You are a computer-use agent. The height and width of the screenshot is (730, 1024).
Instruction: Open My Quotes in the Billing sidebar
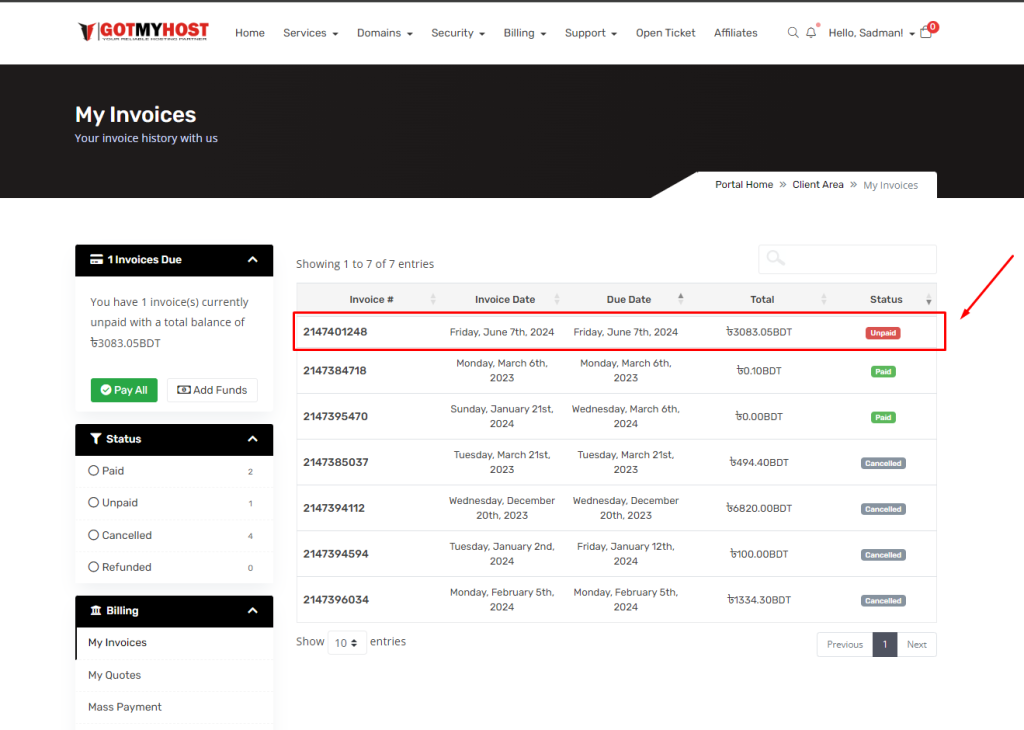tap(114, 675)
